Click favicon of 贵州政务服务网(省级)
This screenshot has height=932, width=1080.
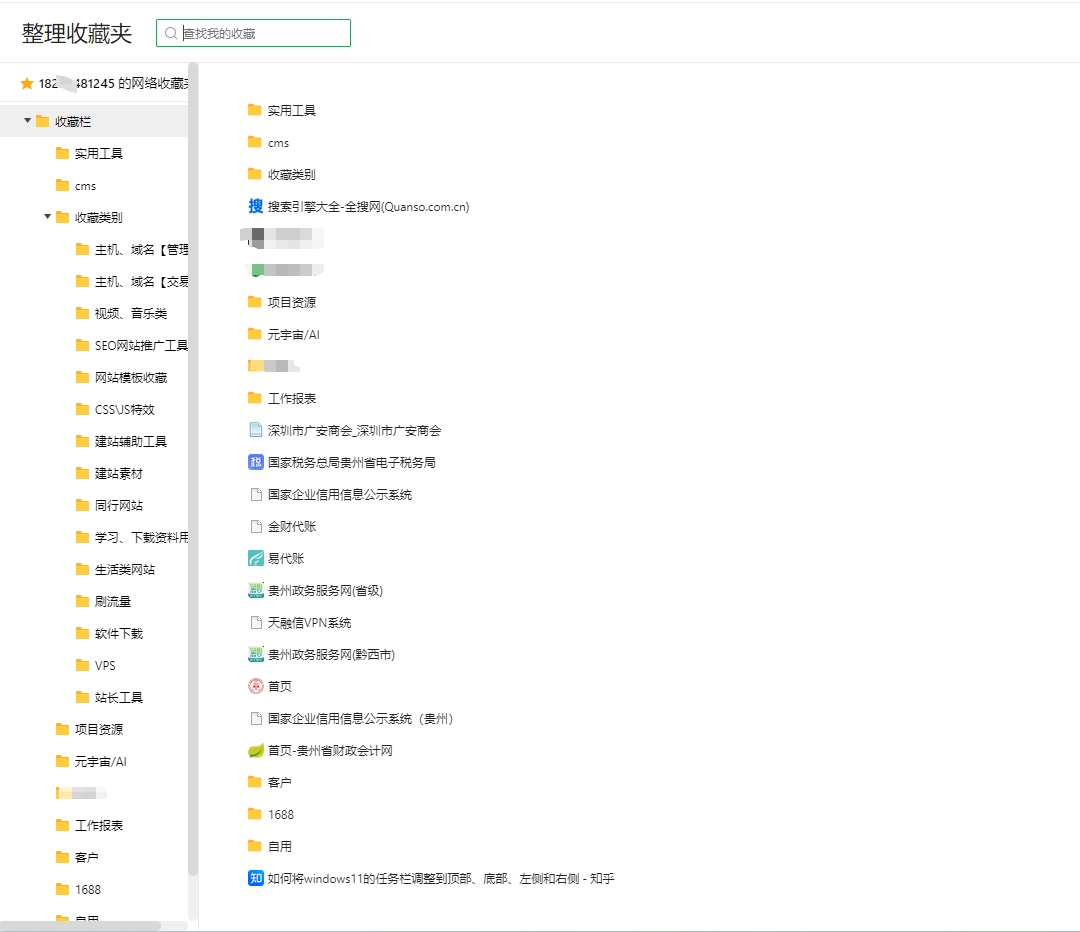pyautogui.click(x=256, y=590)
